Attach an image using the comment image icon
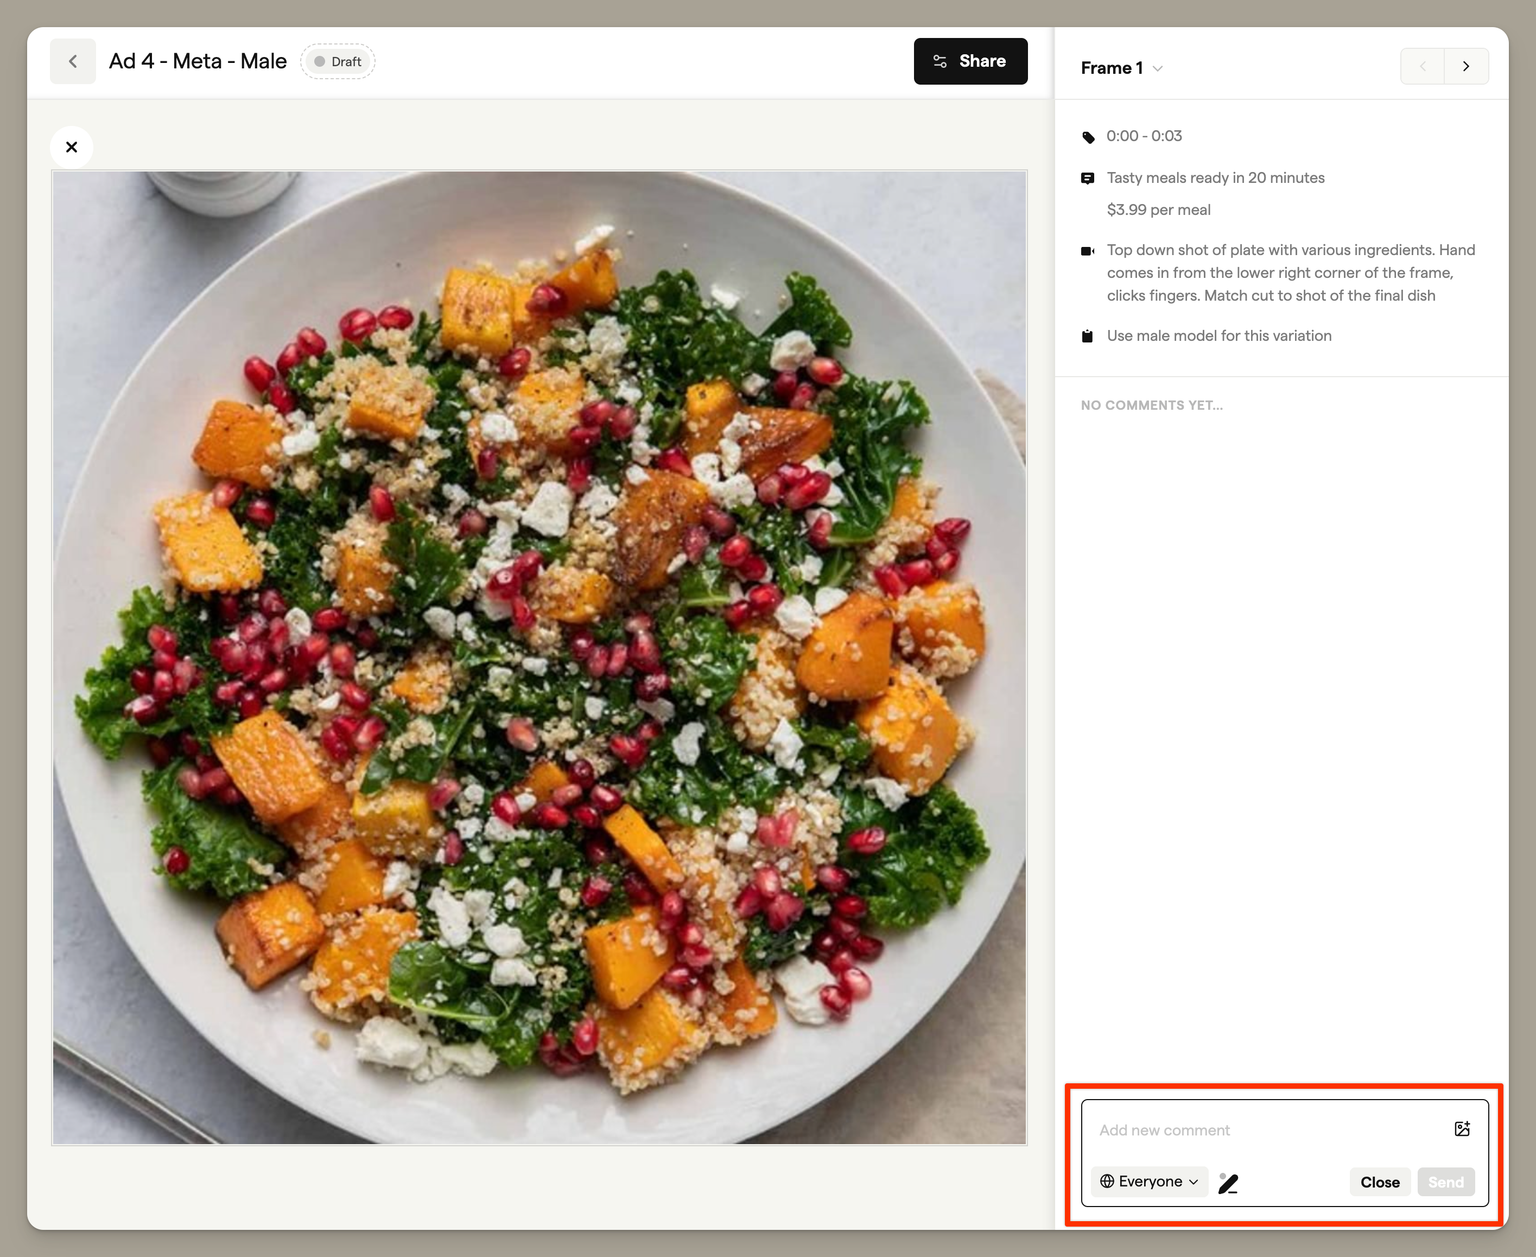Screen dimensions: 1536x1257 point(1462,1129)
